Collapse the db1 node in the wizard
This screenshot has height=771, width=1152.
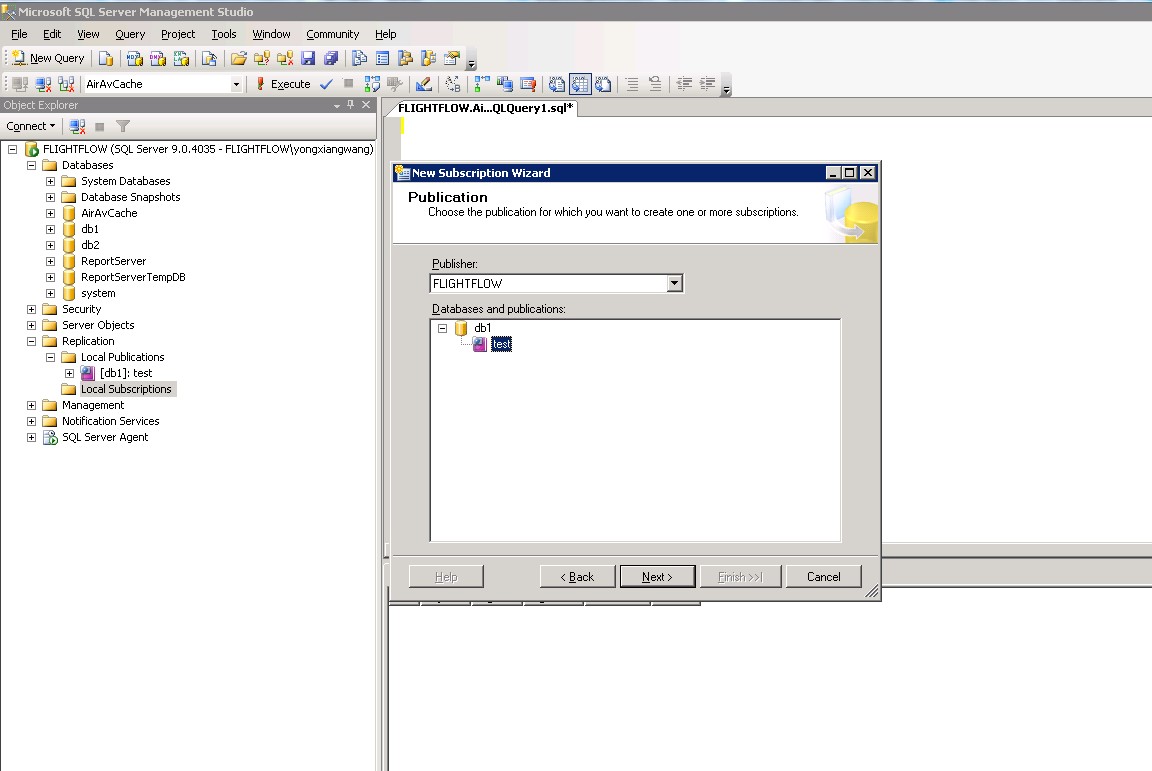pyautogui.click(x=442, y=328)
